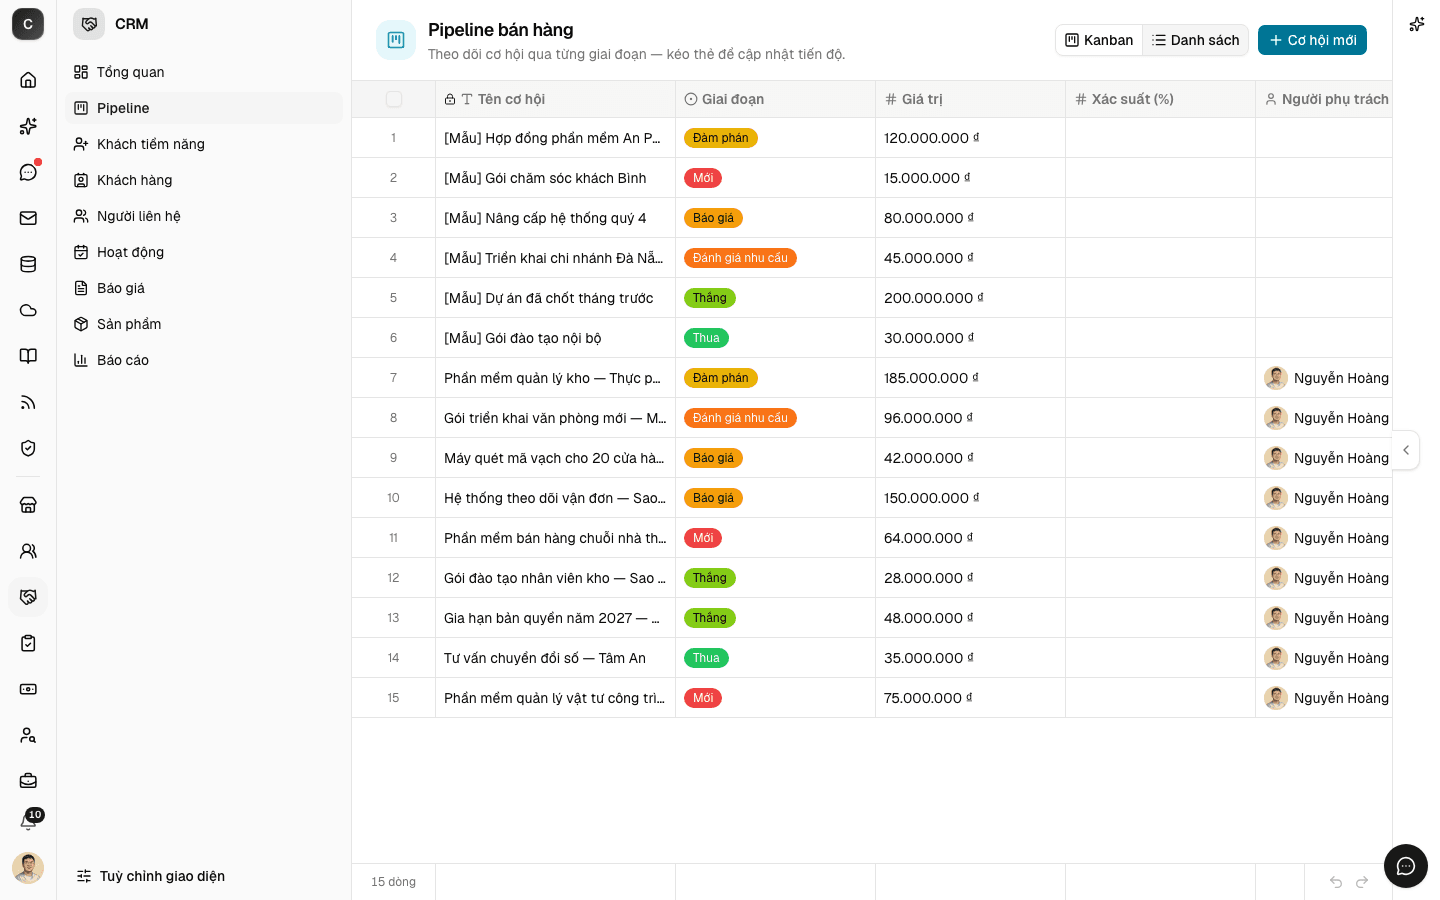Open the RSS feed icon in rail
Image resolution: width=1440 pixels, height=900 pixels.
(x=28, y=402)
